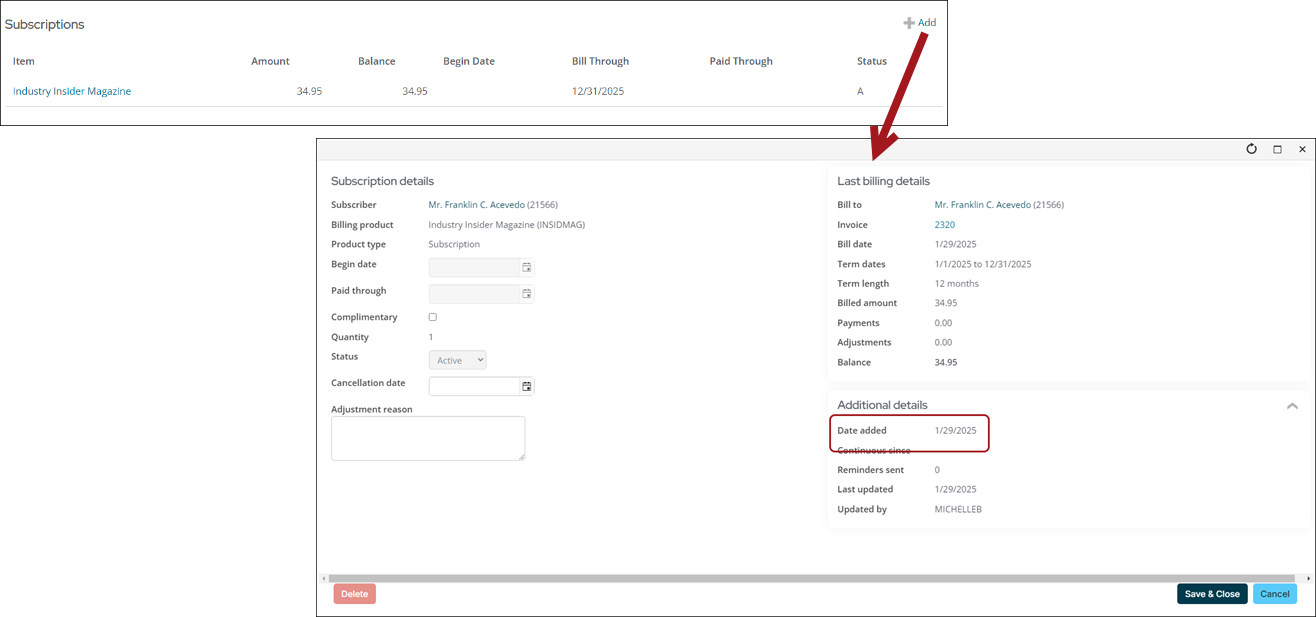Click the Add plus icon in Subscriptions
The width and height of the screenshot is (1316, 617).
point(910,23)
